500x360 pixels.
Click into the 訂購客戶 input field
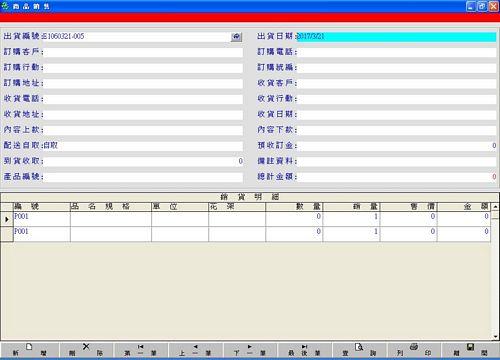pyautogui.click(x=143, y=52)
